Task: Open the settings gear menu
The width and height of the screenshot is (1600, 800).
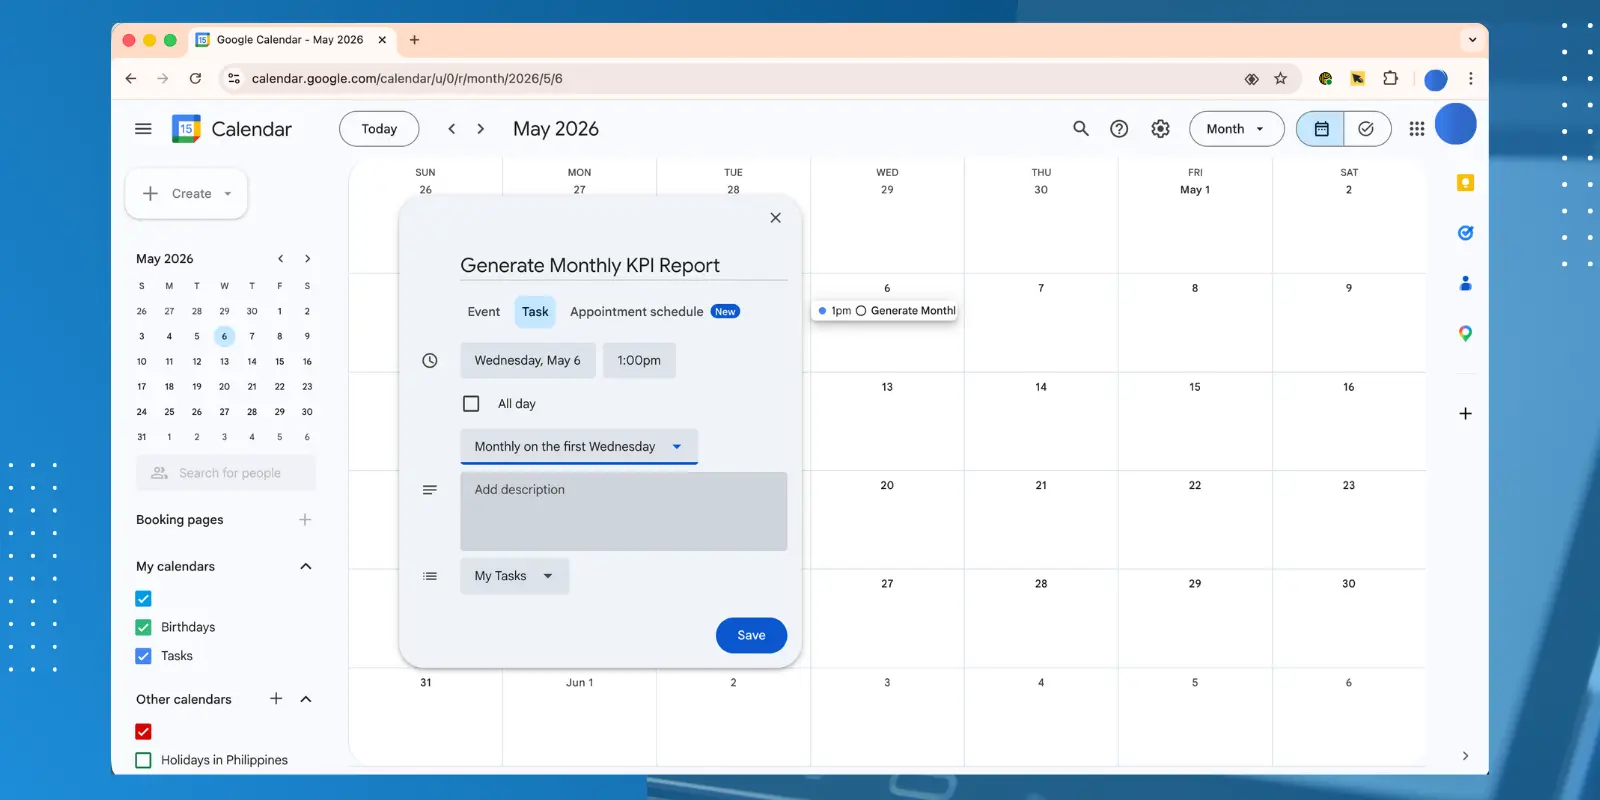Action: [1160, 129]
